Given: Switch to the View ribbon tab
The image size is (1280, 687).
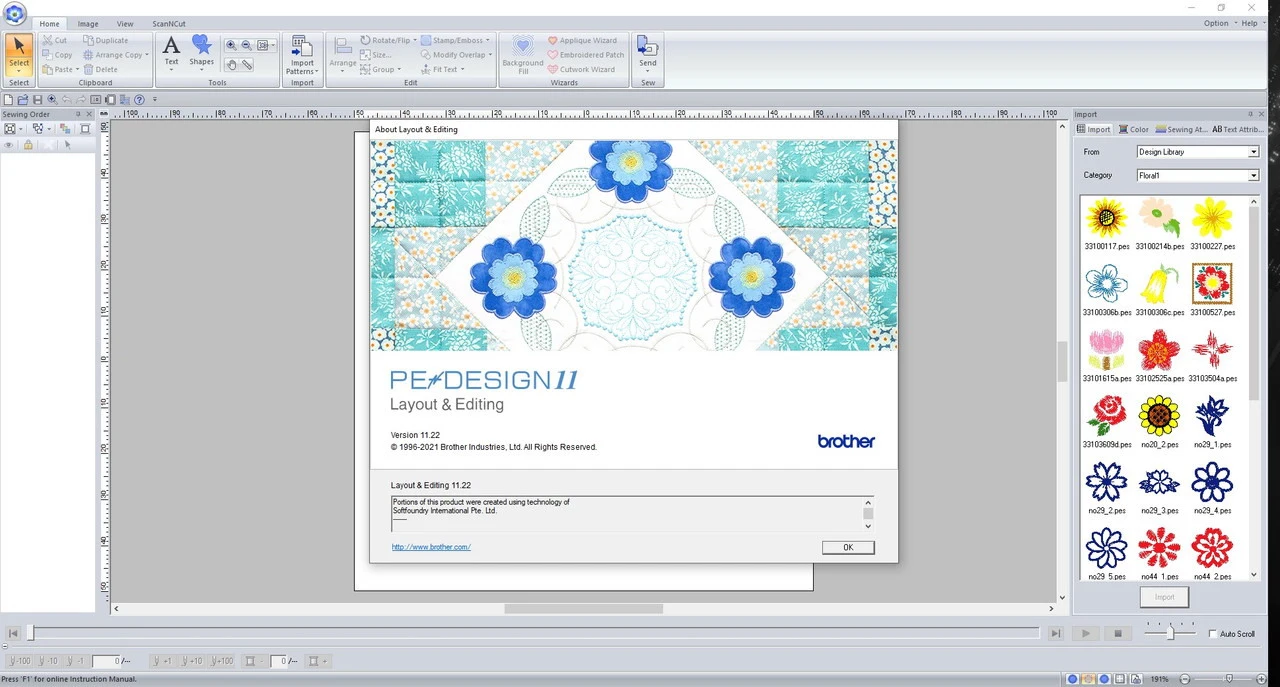Looking at the screenshot, I should [x=125, y=23].
